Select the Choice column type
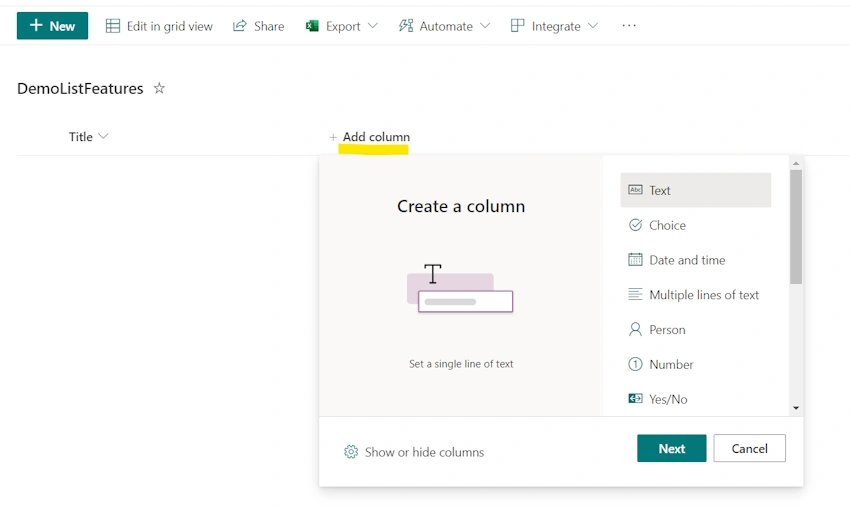 pyautogui.click(x=696, y=225)
